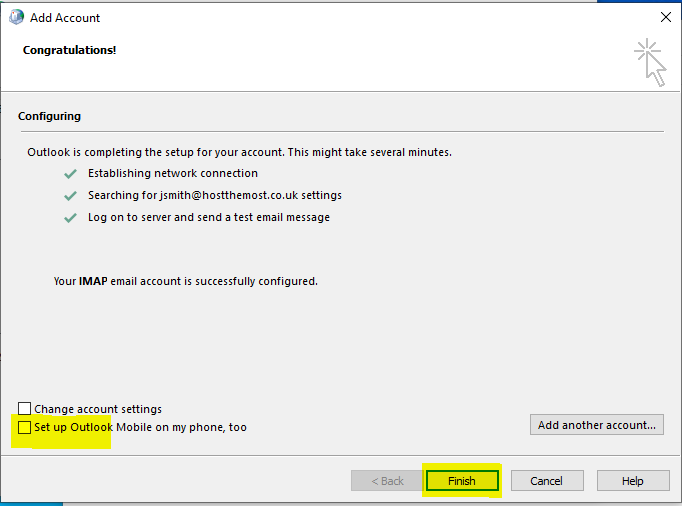Screen dimensions: 682x506
Task: Click Add another account button
Action: click(596, 425)
